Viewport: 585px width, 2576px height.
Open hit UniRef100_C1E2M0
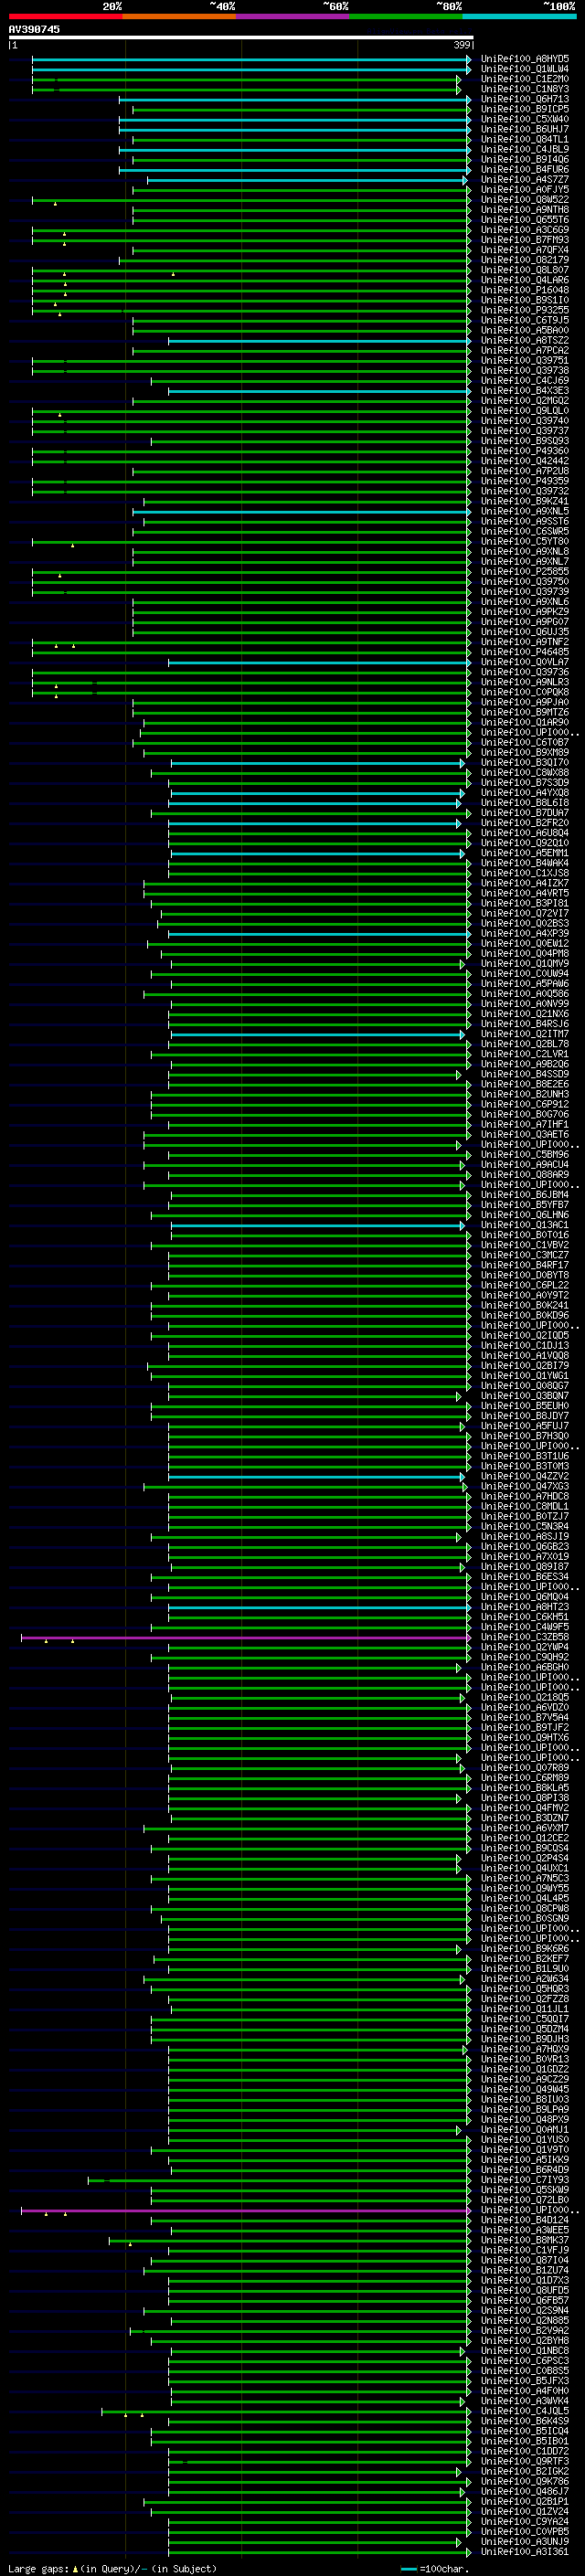point(524,79)
